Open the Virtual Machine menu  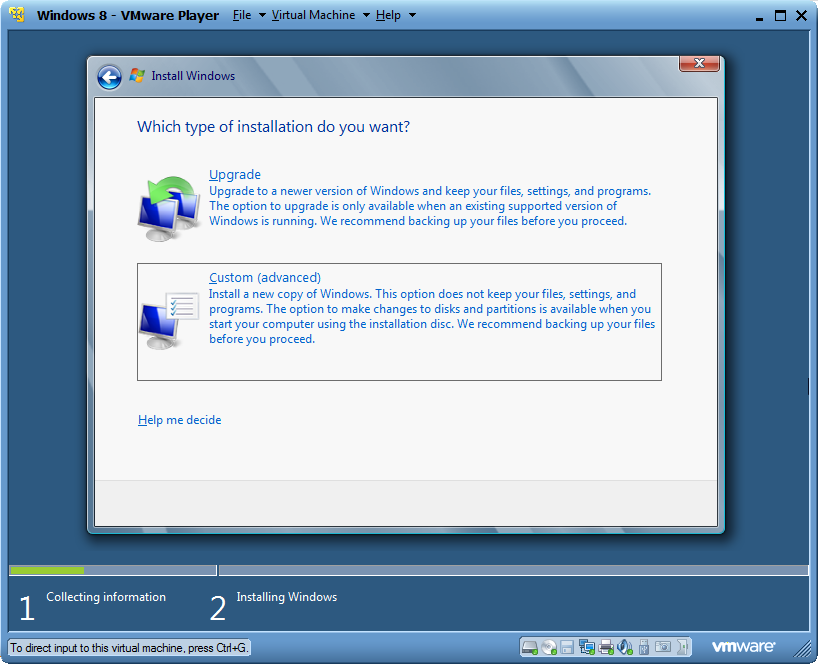click(313, 15)
